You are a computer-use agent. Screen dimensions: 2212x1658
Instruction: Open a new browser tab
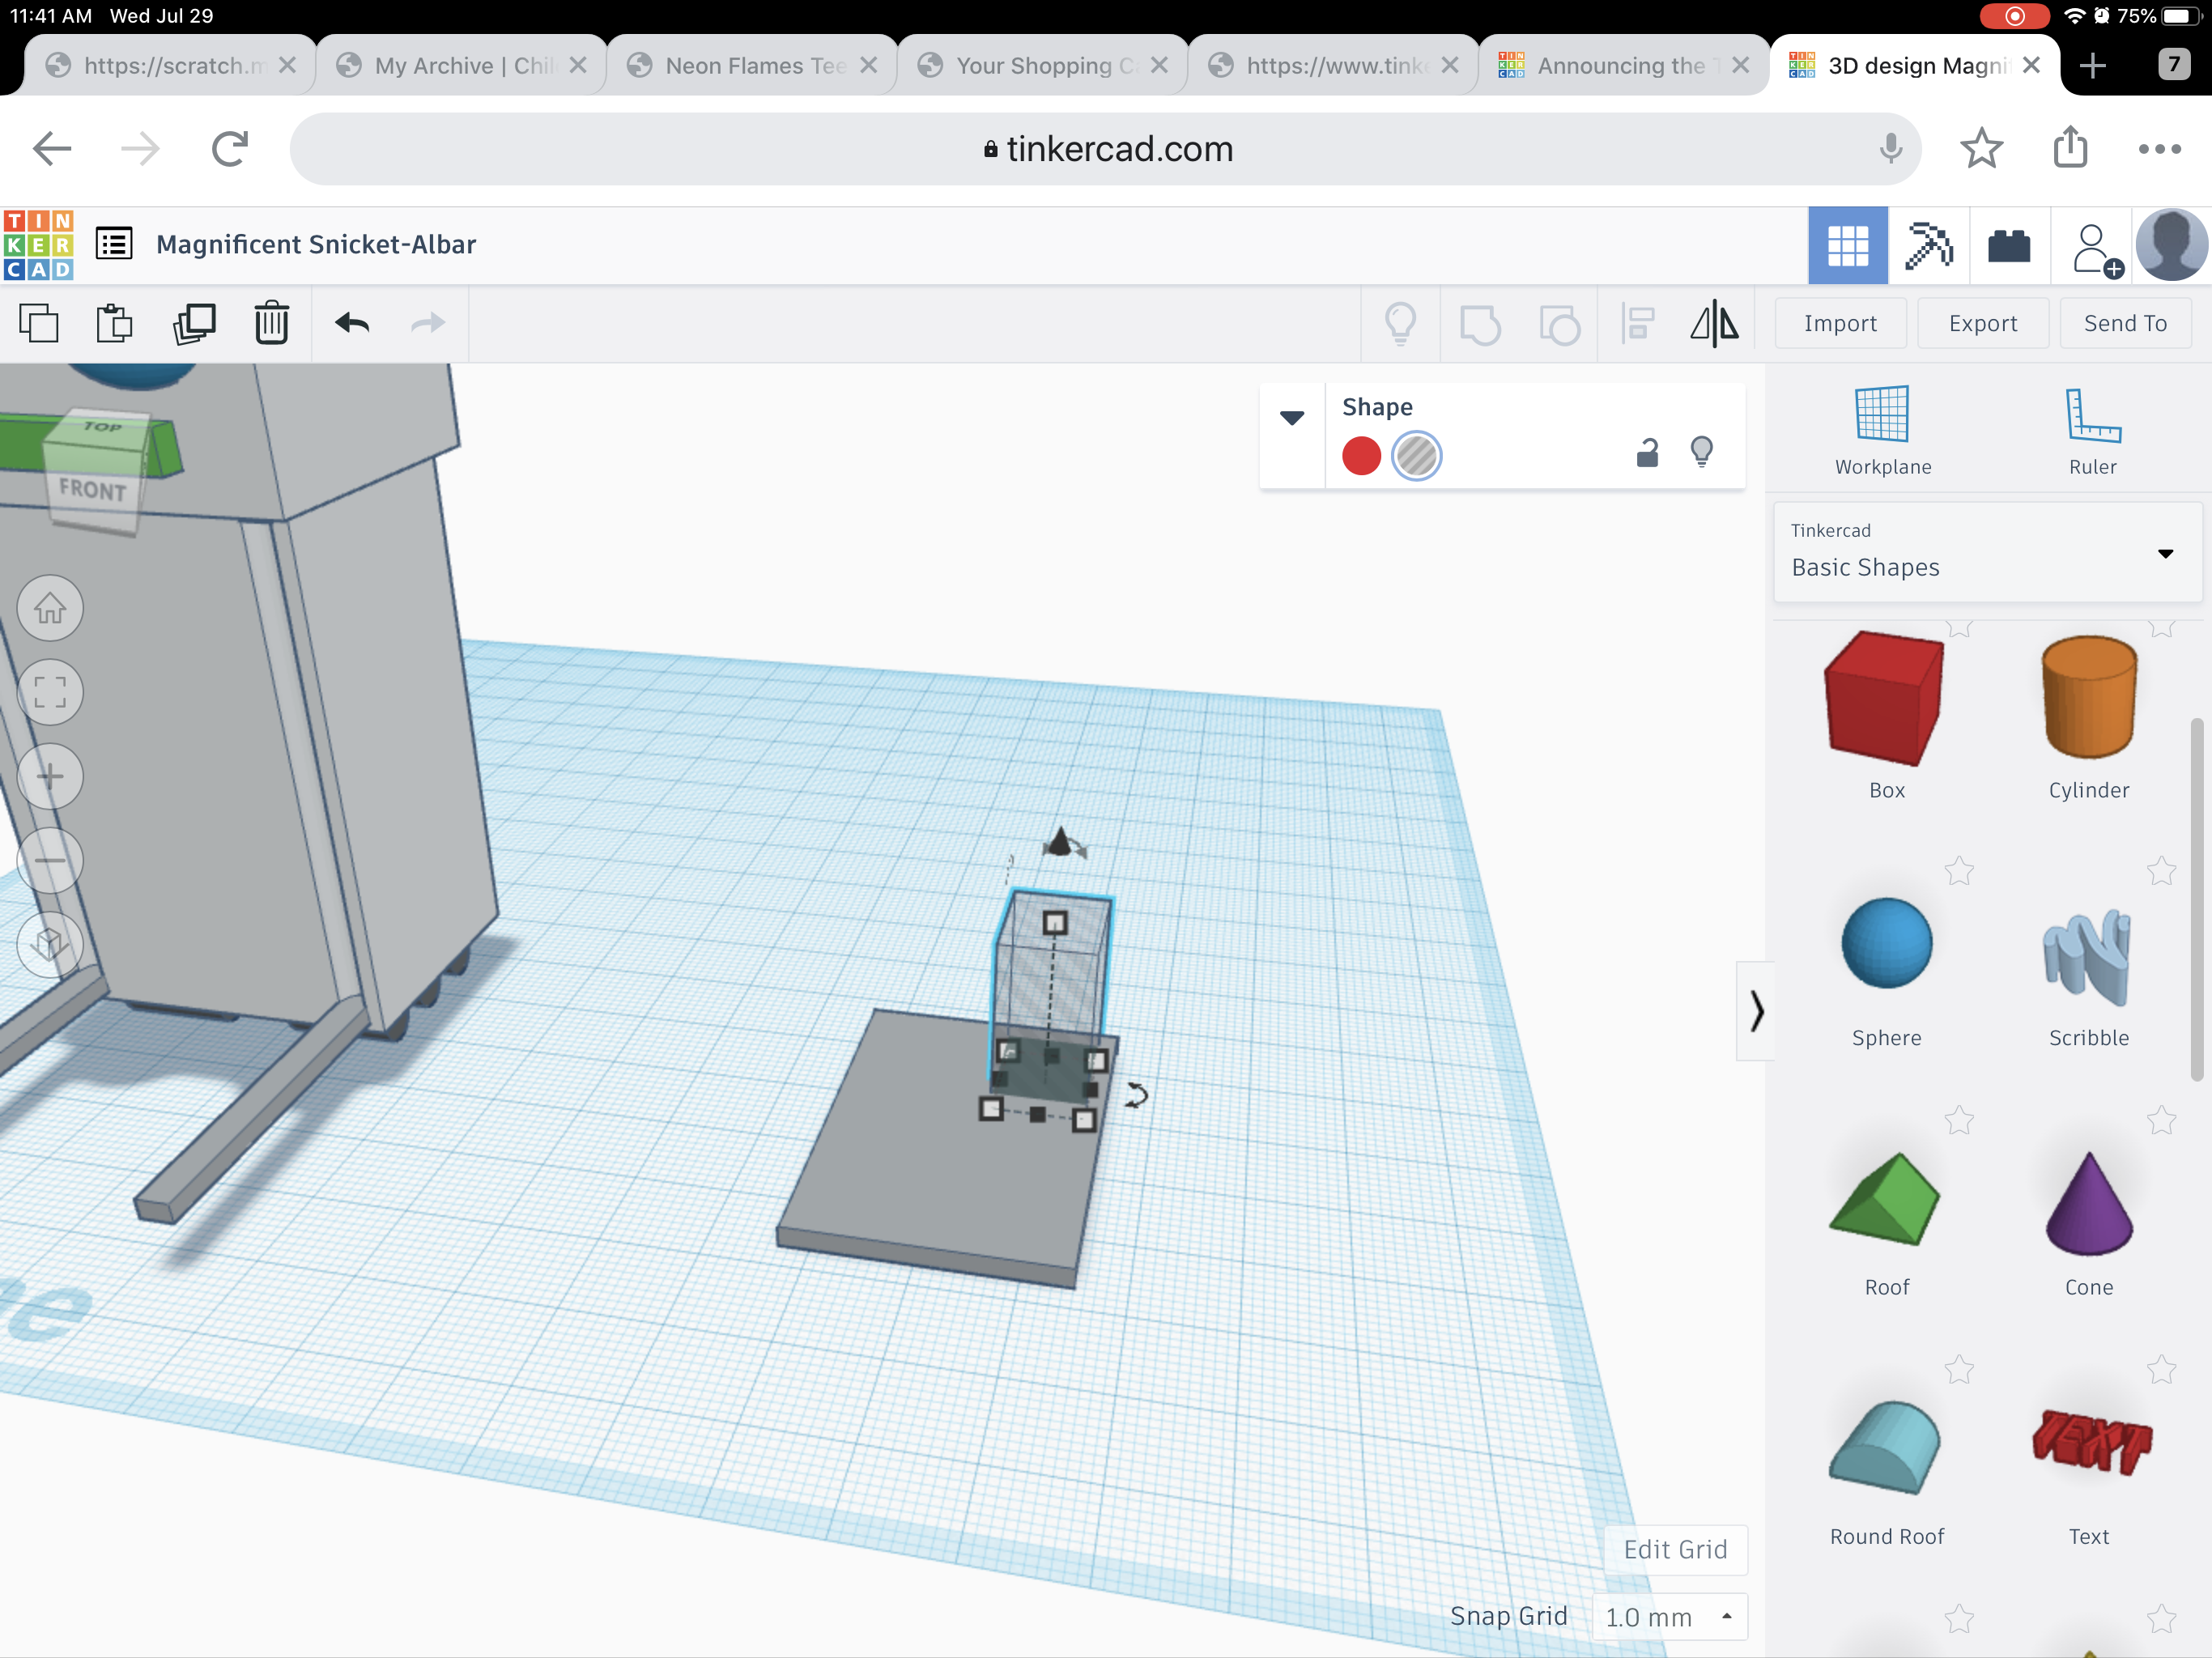click(2092, 65)
